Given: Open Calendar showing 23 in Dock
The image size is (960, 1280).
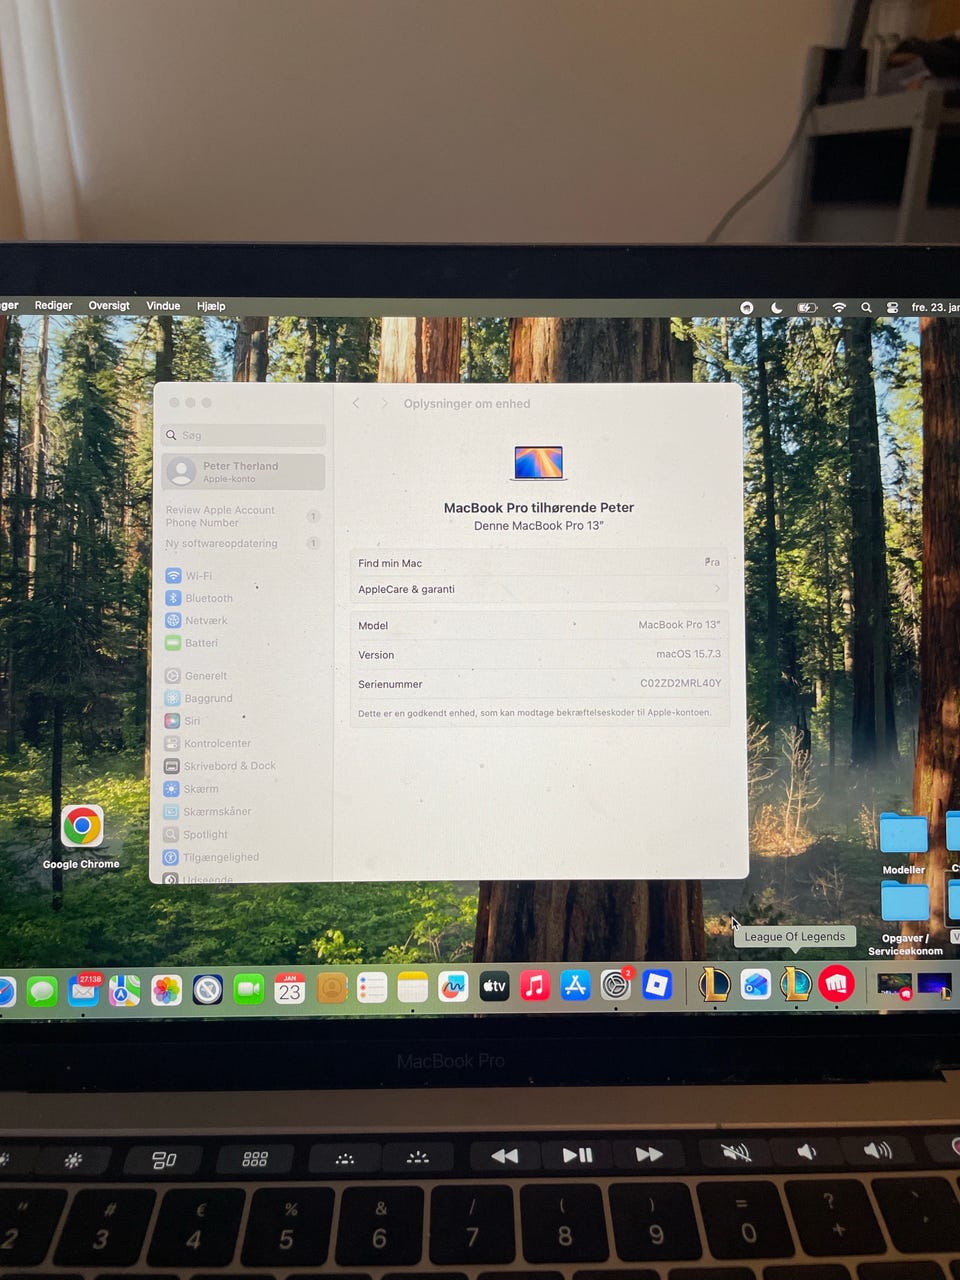Looking at the screenshot, I should [x=289, y=989].
